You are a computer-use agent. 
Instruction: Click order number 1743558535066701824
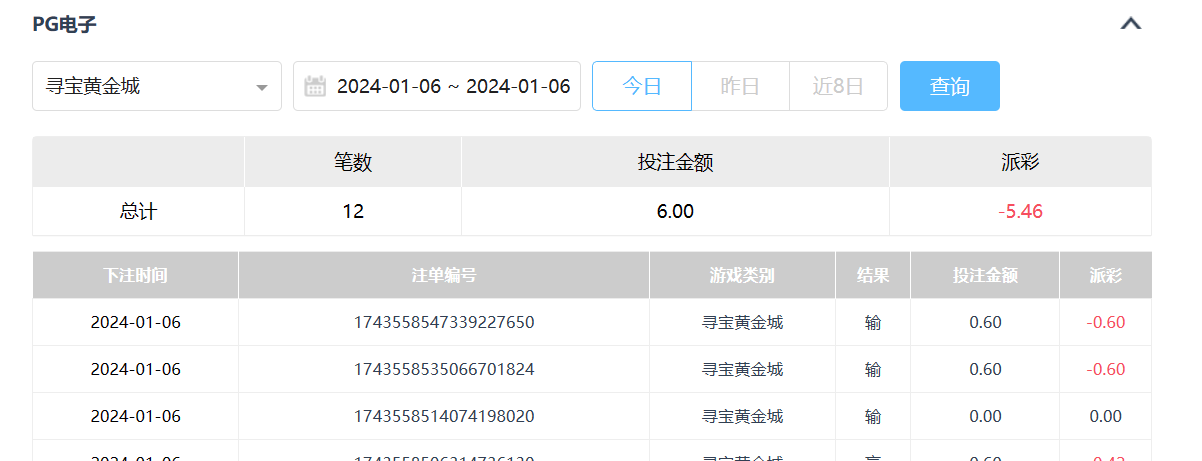click(x=444, y=369)
